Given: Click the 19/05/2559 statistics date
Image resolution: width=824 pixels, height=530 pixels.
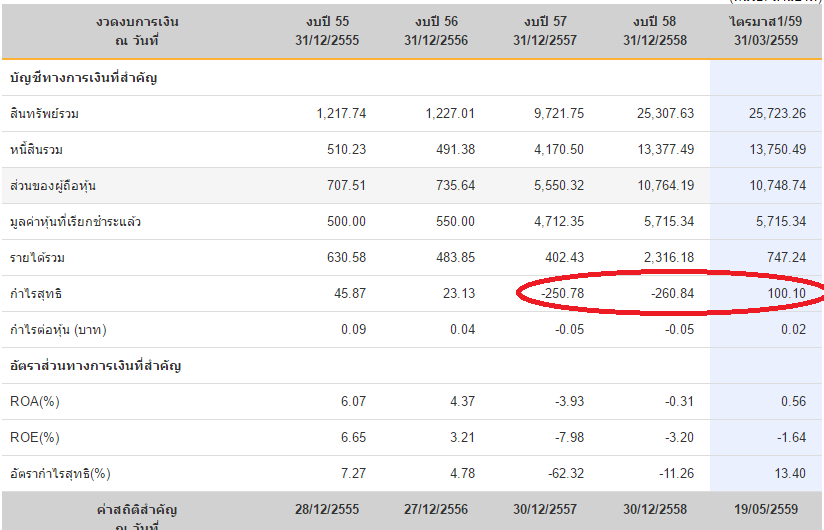Looking at the screenshot, I should [768, 508].
